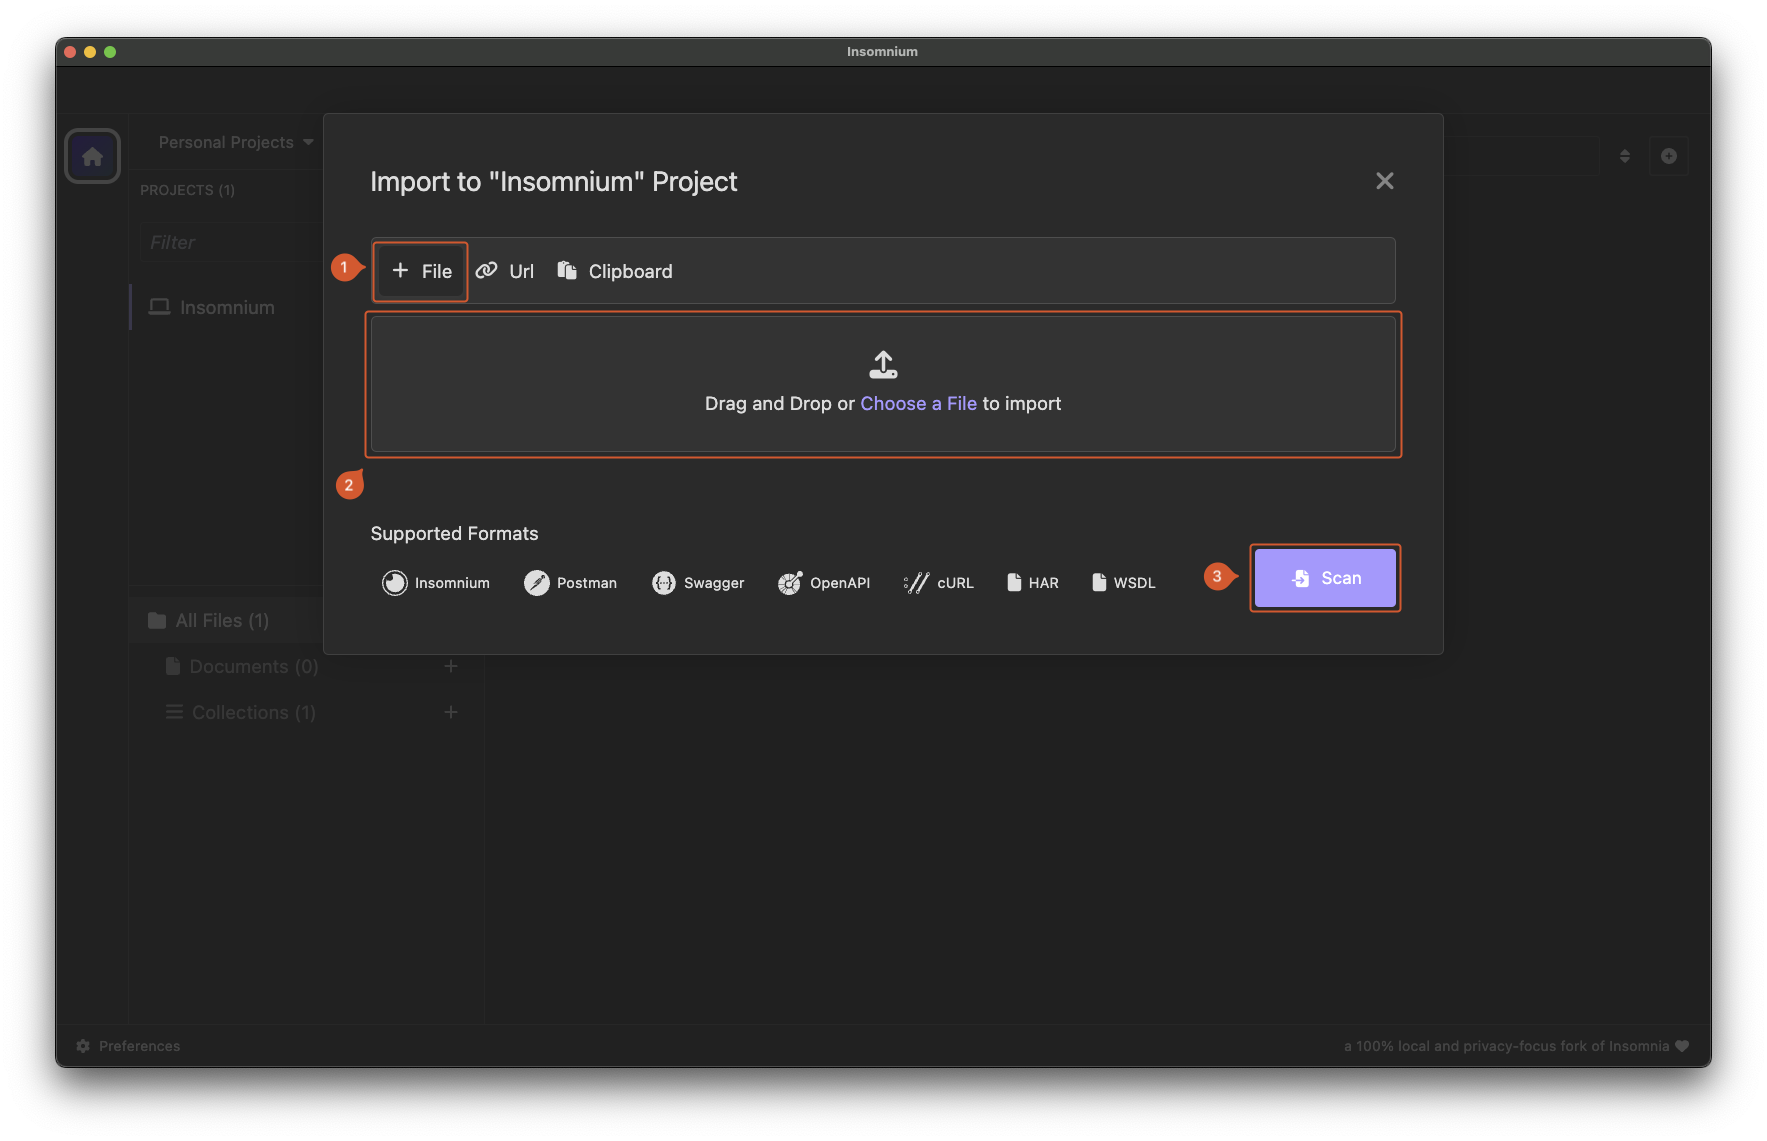Click the Postman format icon
1767x1141 pixels.
(537, 583)
